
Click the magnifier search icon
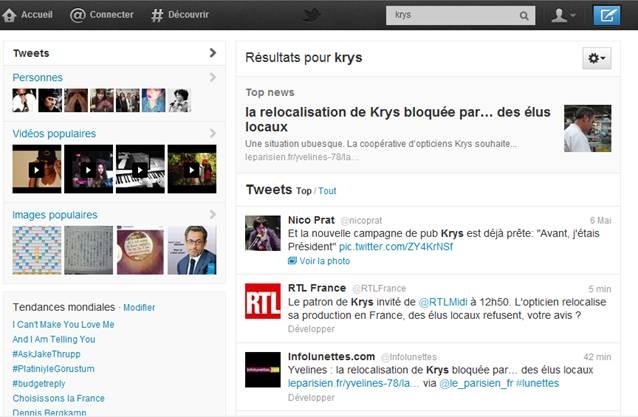524,16
